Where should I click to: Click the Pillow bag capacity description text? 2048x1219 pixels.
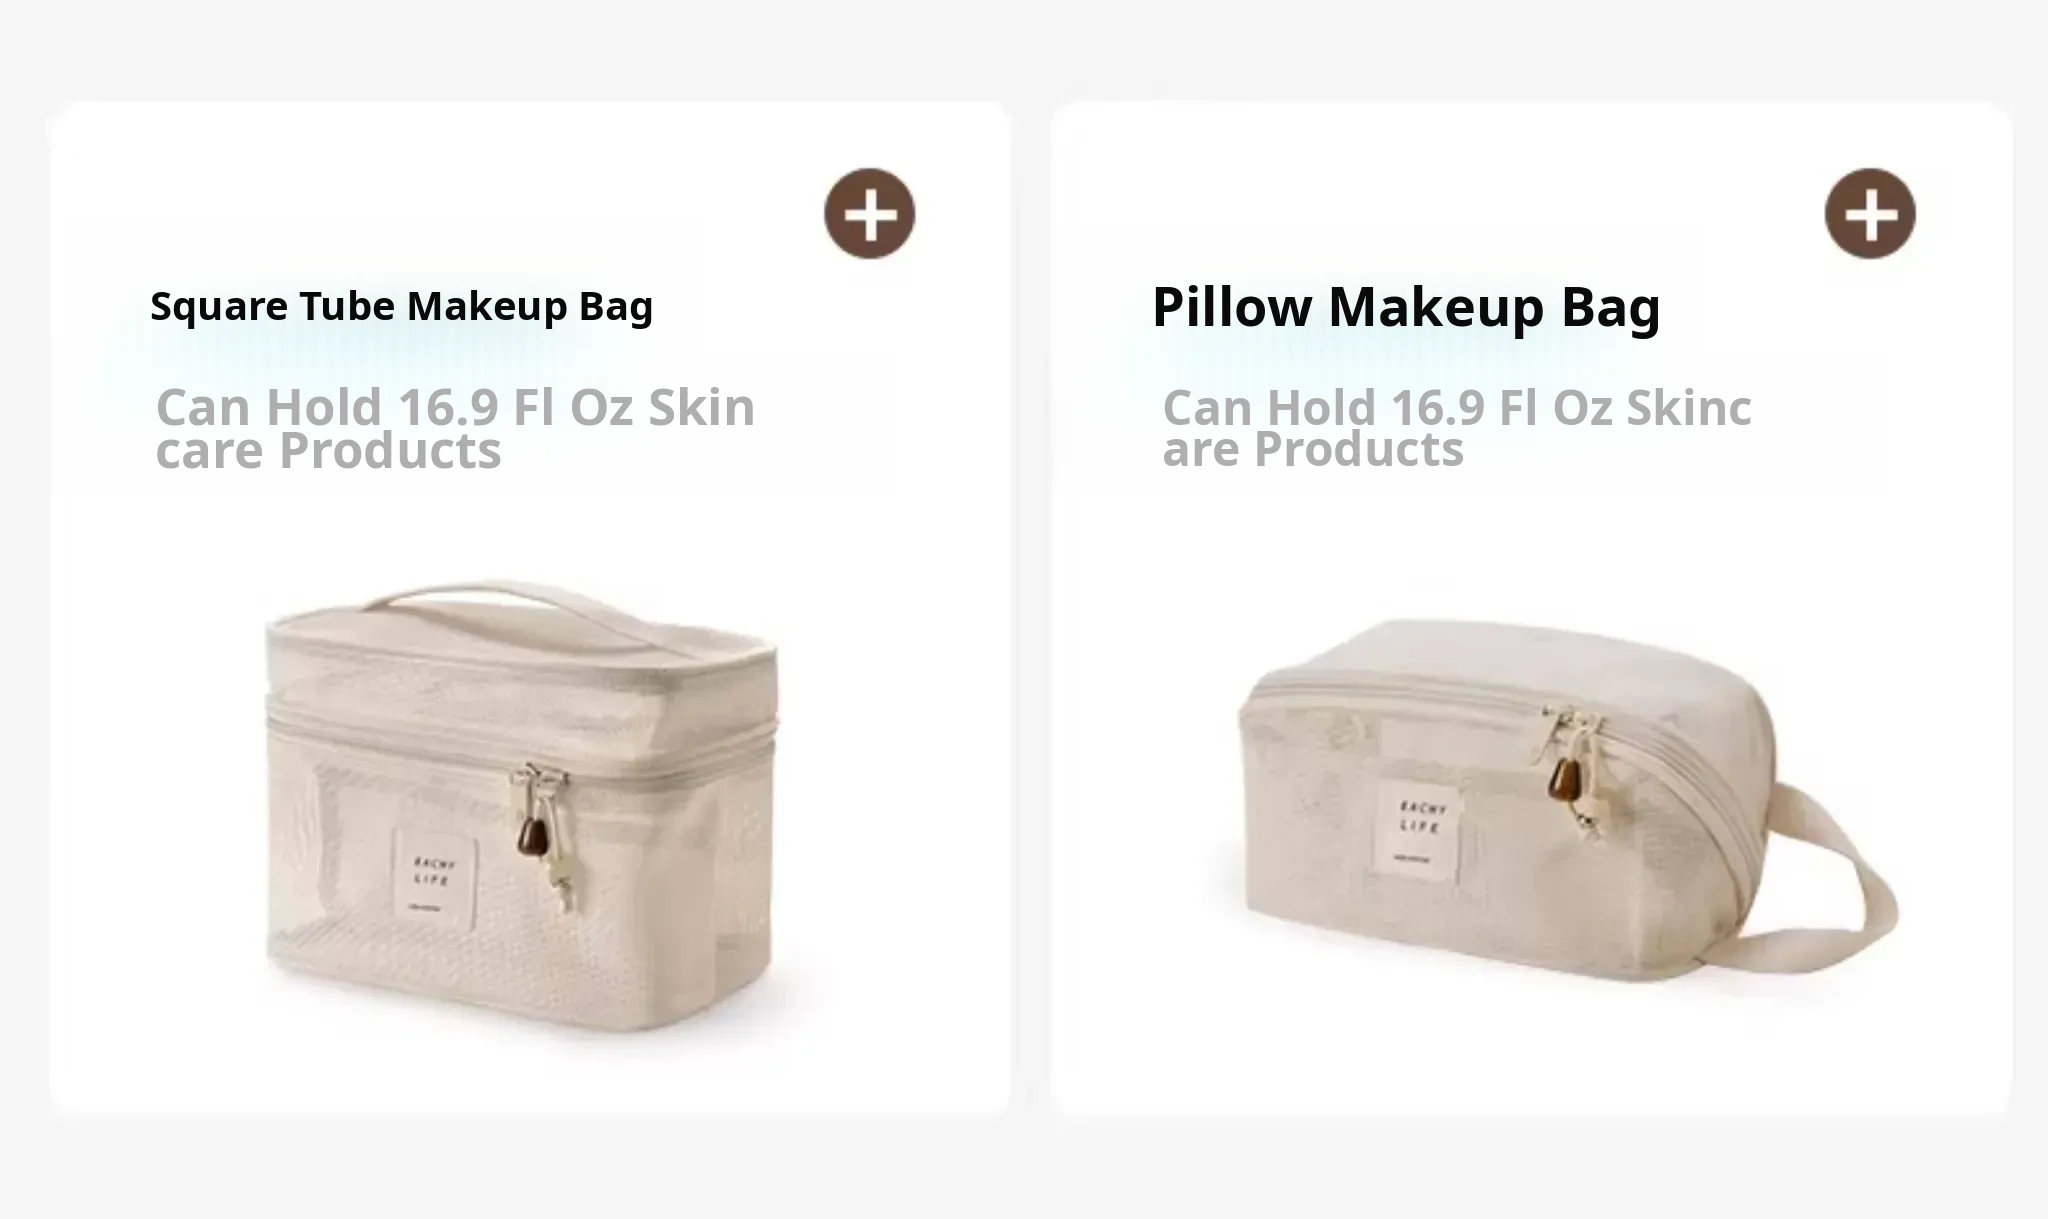click(x=1456, y=427)
